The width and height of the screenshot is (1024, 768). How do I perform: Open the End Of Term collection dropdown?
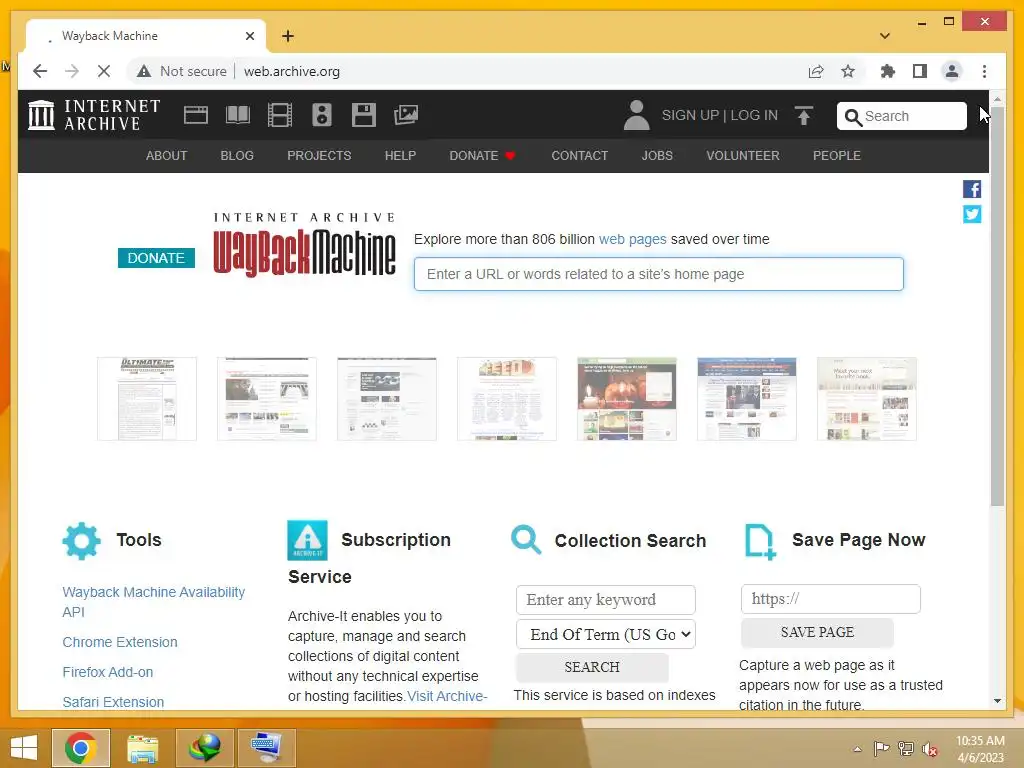click(606, 634)
